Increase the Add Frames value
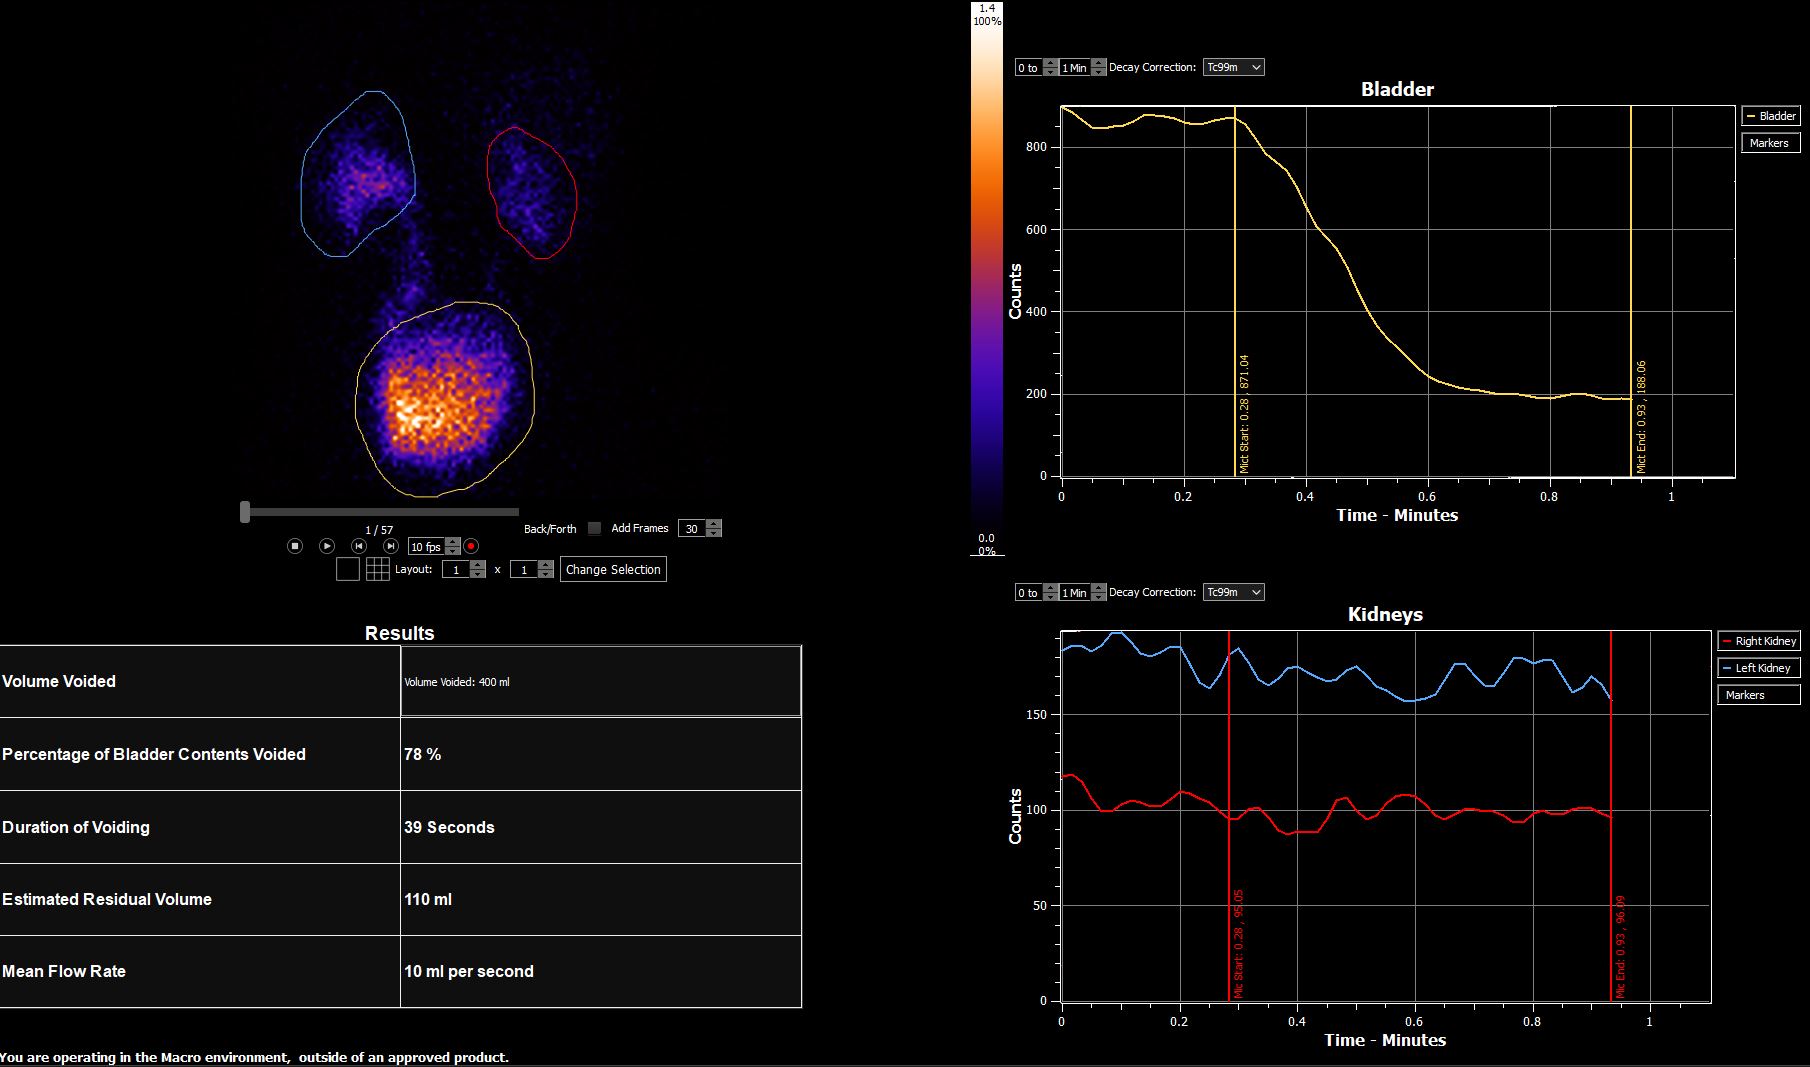The image size is (1810, 1067). pyautogui.click(x=713, y=524)
